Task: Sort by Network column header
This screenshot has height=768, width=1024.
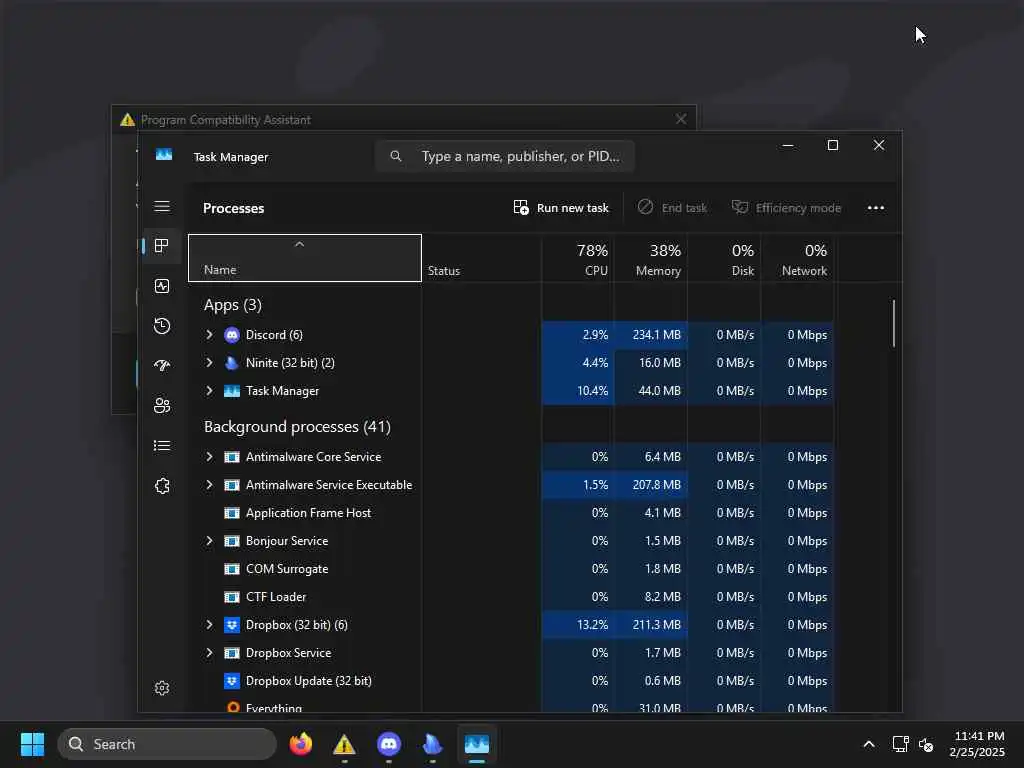Action: pyautogui.click(x=797, y=258)
